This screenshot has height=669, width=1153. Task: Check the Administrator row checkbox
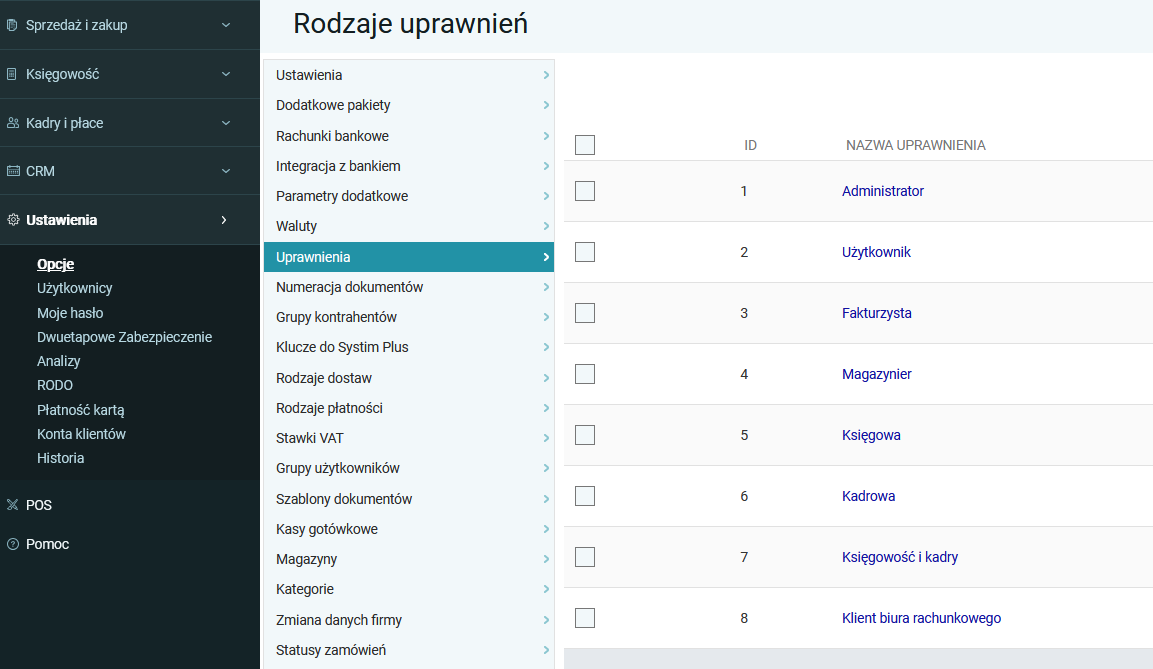pyautogui.click(x=585, y=191)
